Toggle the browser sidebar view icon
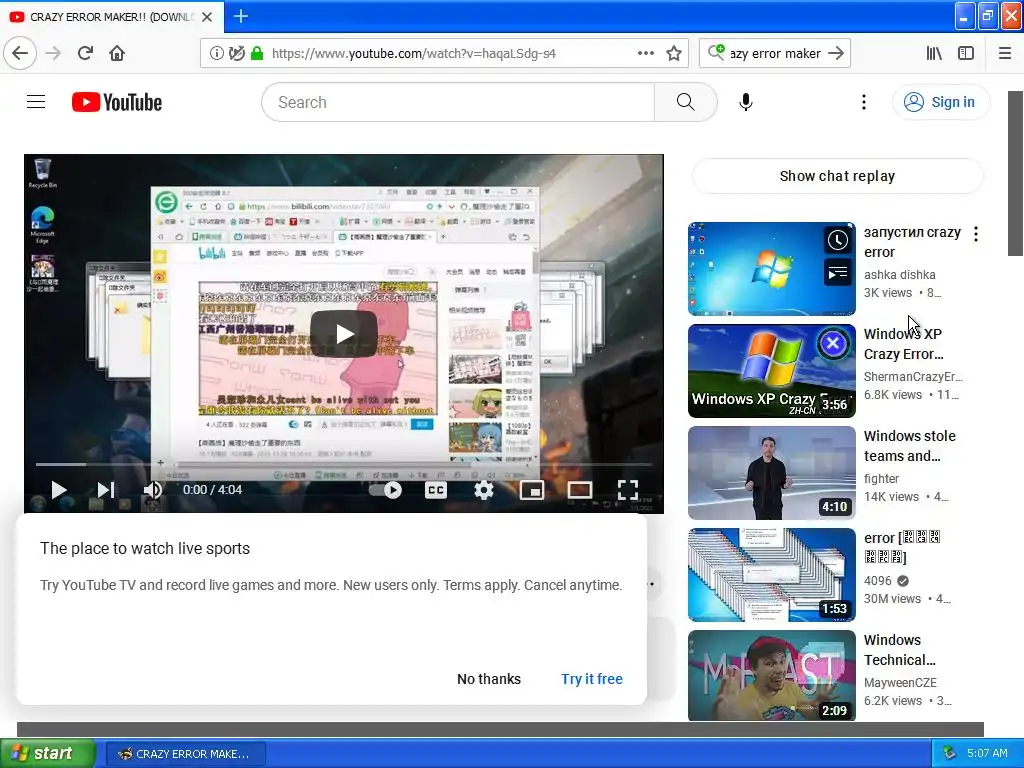The image size is (1024, 768). (966, 53)
